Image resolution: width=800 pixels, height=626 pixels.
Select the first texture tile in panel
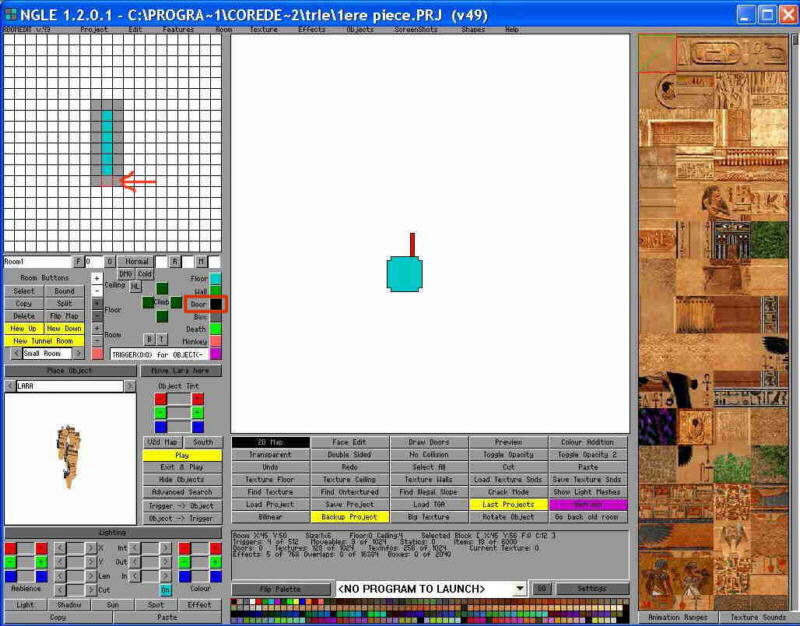tap(657, 53)
